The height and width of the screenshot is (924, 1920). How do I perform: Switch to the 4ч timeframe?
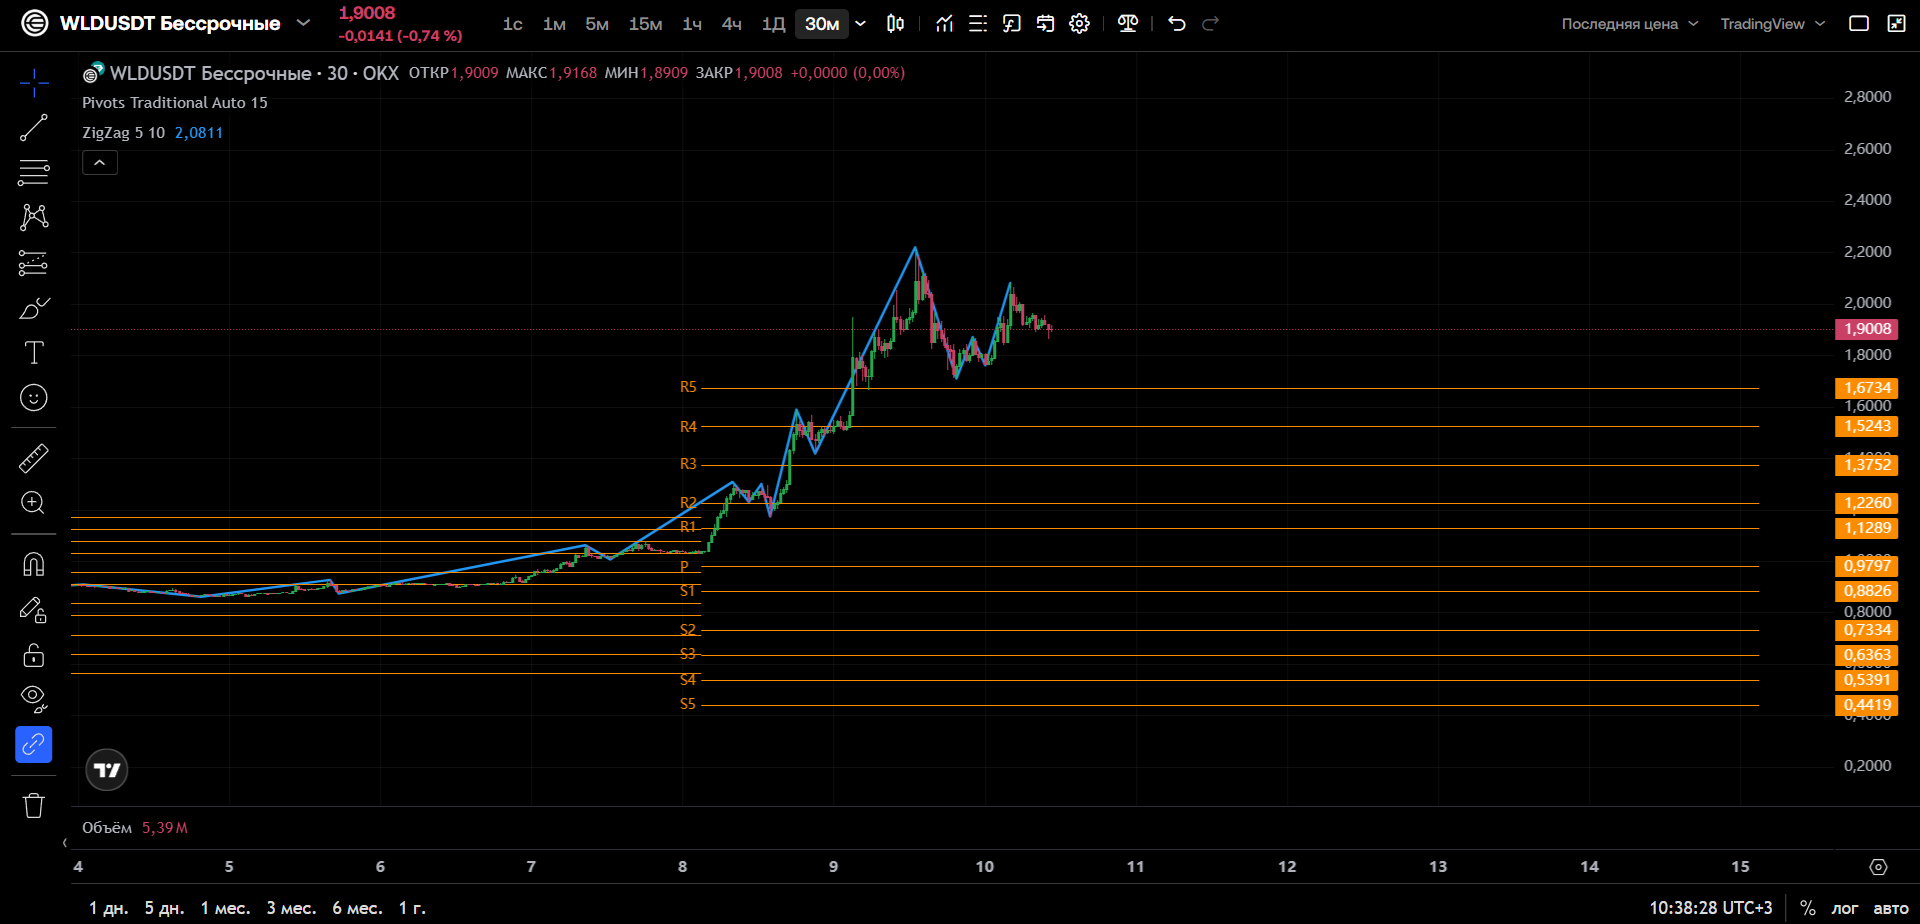731,23
